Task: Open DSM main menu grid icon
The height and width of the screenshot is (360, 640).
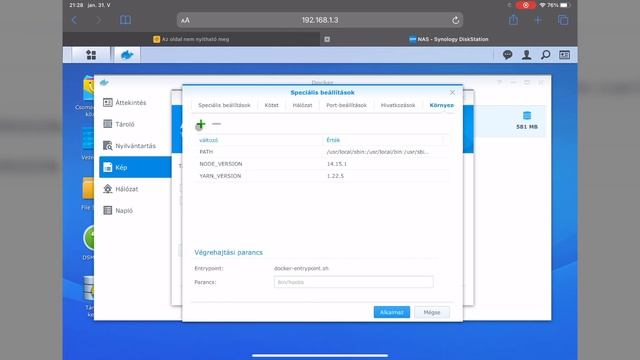Action: point(91,55)
